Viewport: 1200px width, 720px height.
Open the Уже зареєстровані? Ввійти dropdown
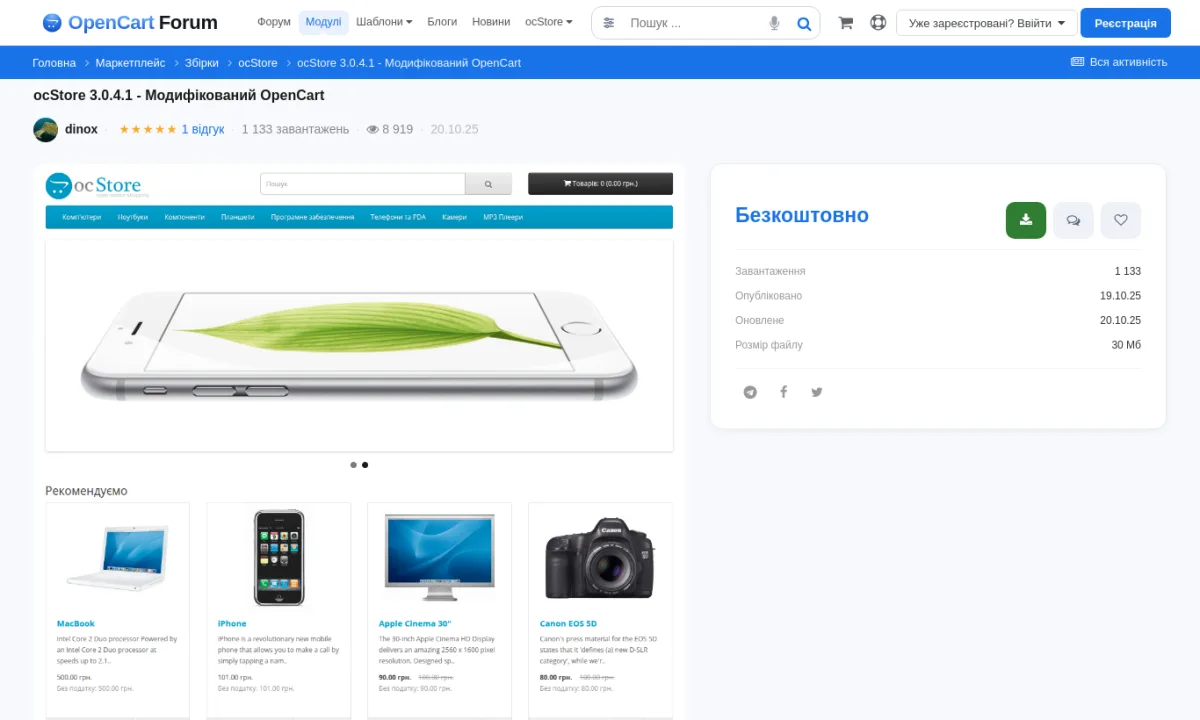click(x=987, y=23)
